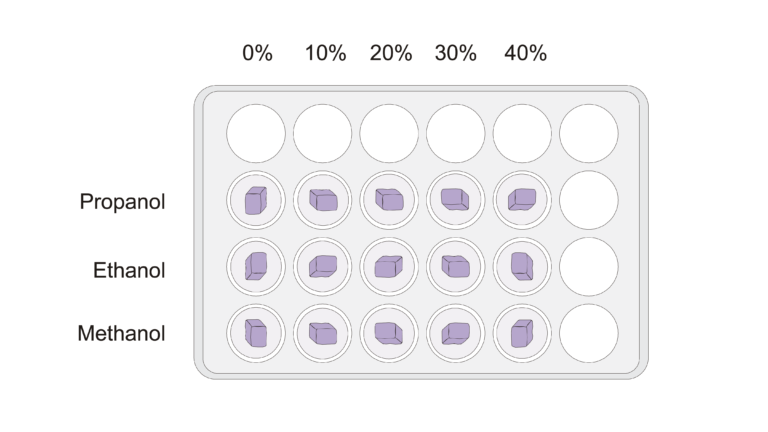Click the 20% column header
The width and height of the screenshot is (768, 432).
coord(390,54)
